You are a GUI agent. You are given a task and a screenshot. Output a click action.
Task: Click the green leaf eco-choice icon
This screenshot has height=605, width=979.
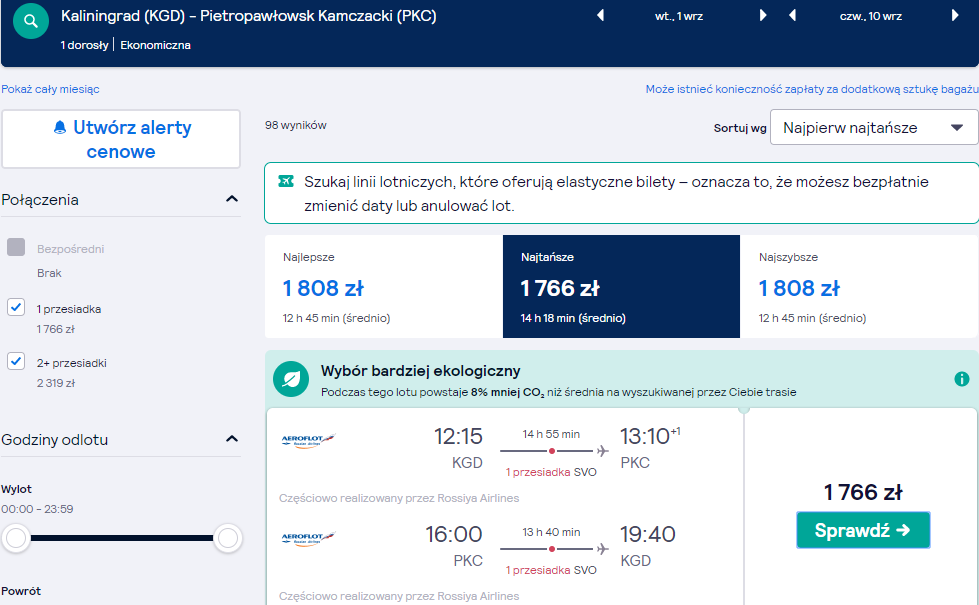pyautogui.click(x=291, y=379)
